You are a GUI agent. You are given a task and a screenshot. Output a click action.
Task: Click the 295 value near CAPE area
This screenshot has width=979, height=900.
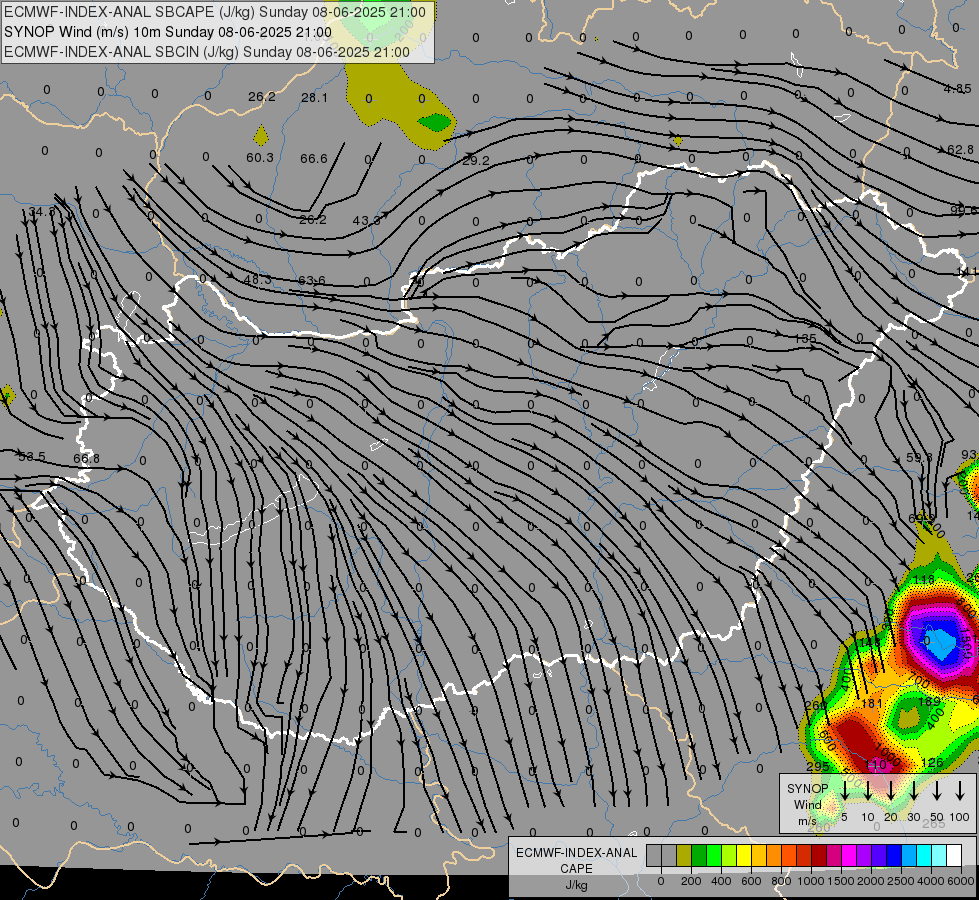point(818,766)
